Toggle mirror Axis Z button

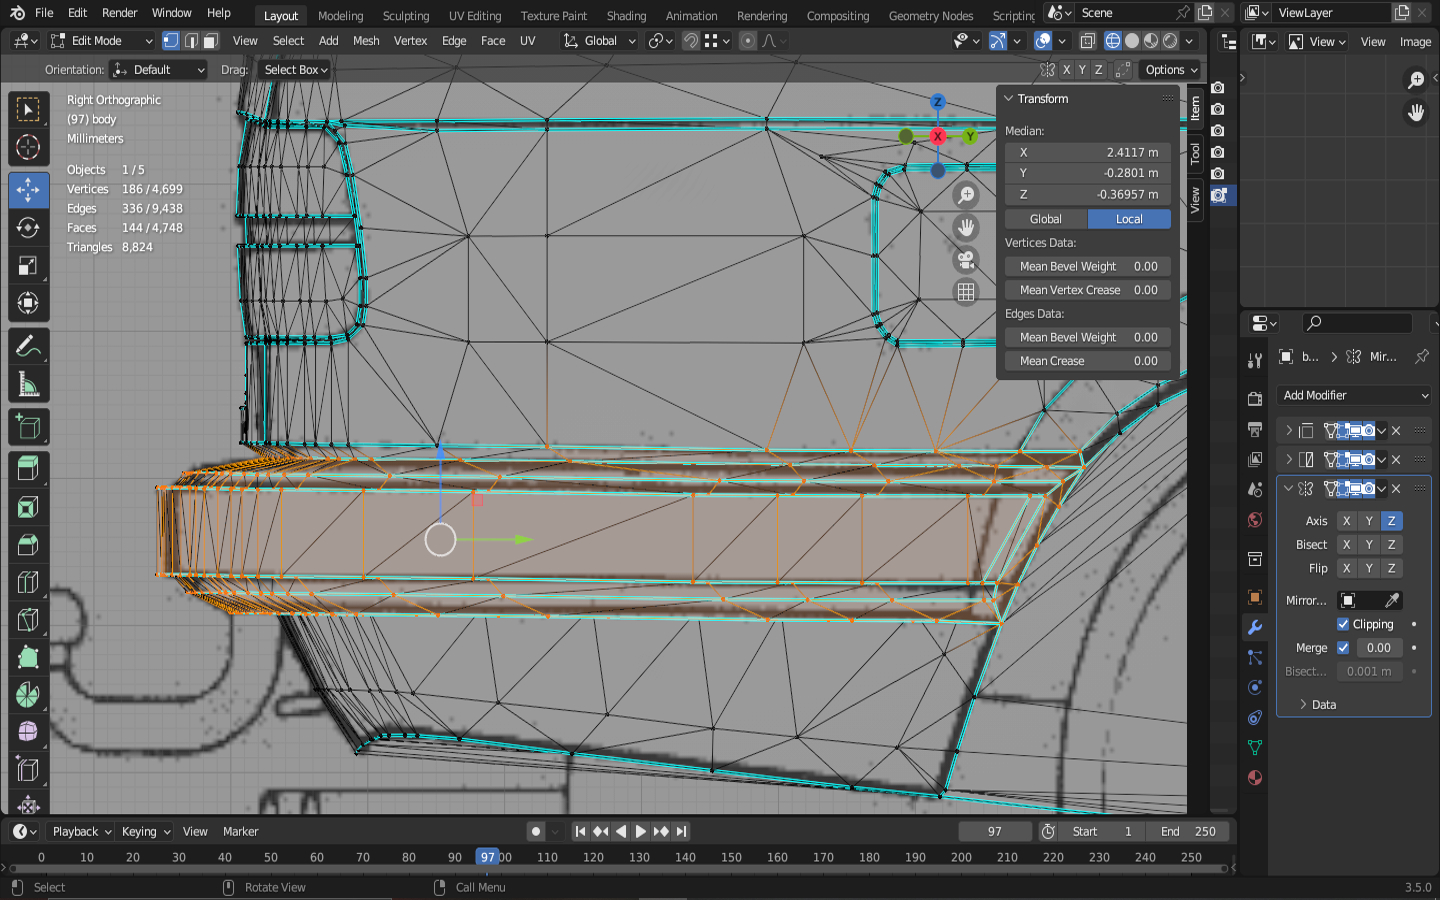[x=1391, y=521]
